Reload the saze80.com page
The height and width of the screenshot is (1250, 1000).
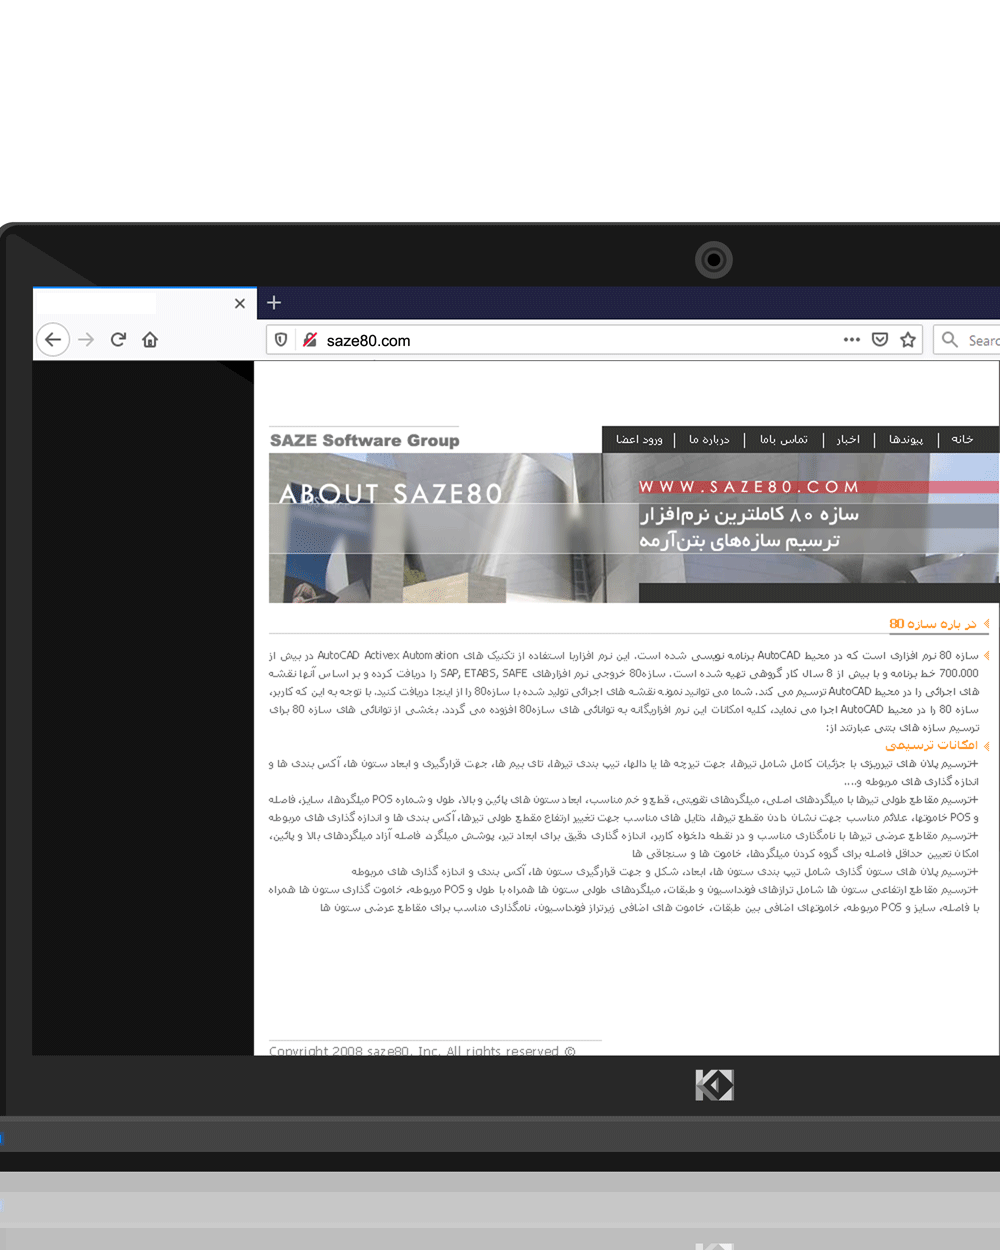[x=118, y=340]
